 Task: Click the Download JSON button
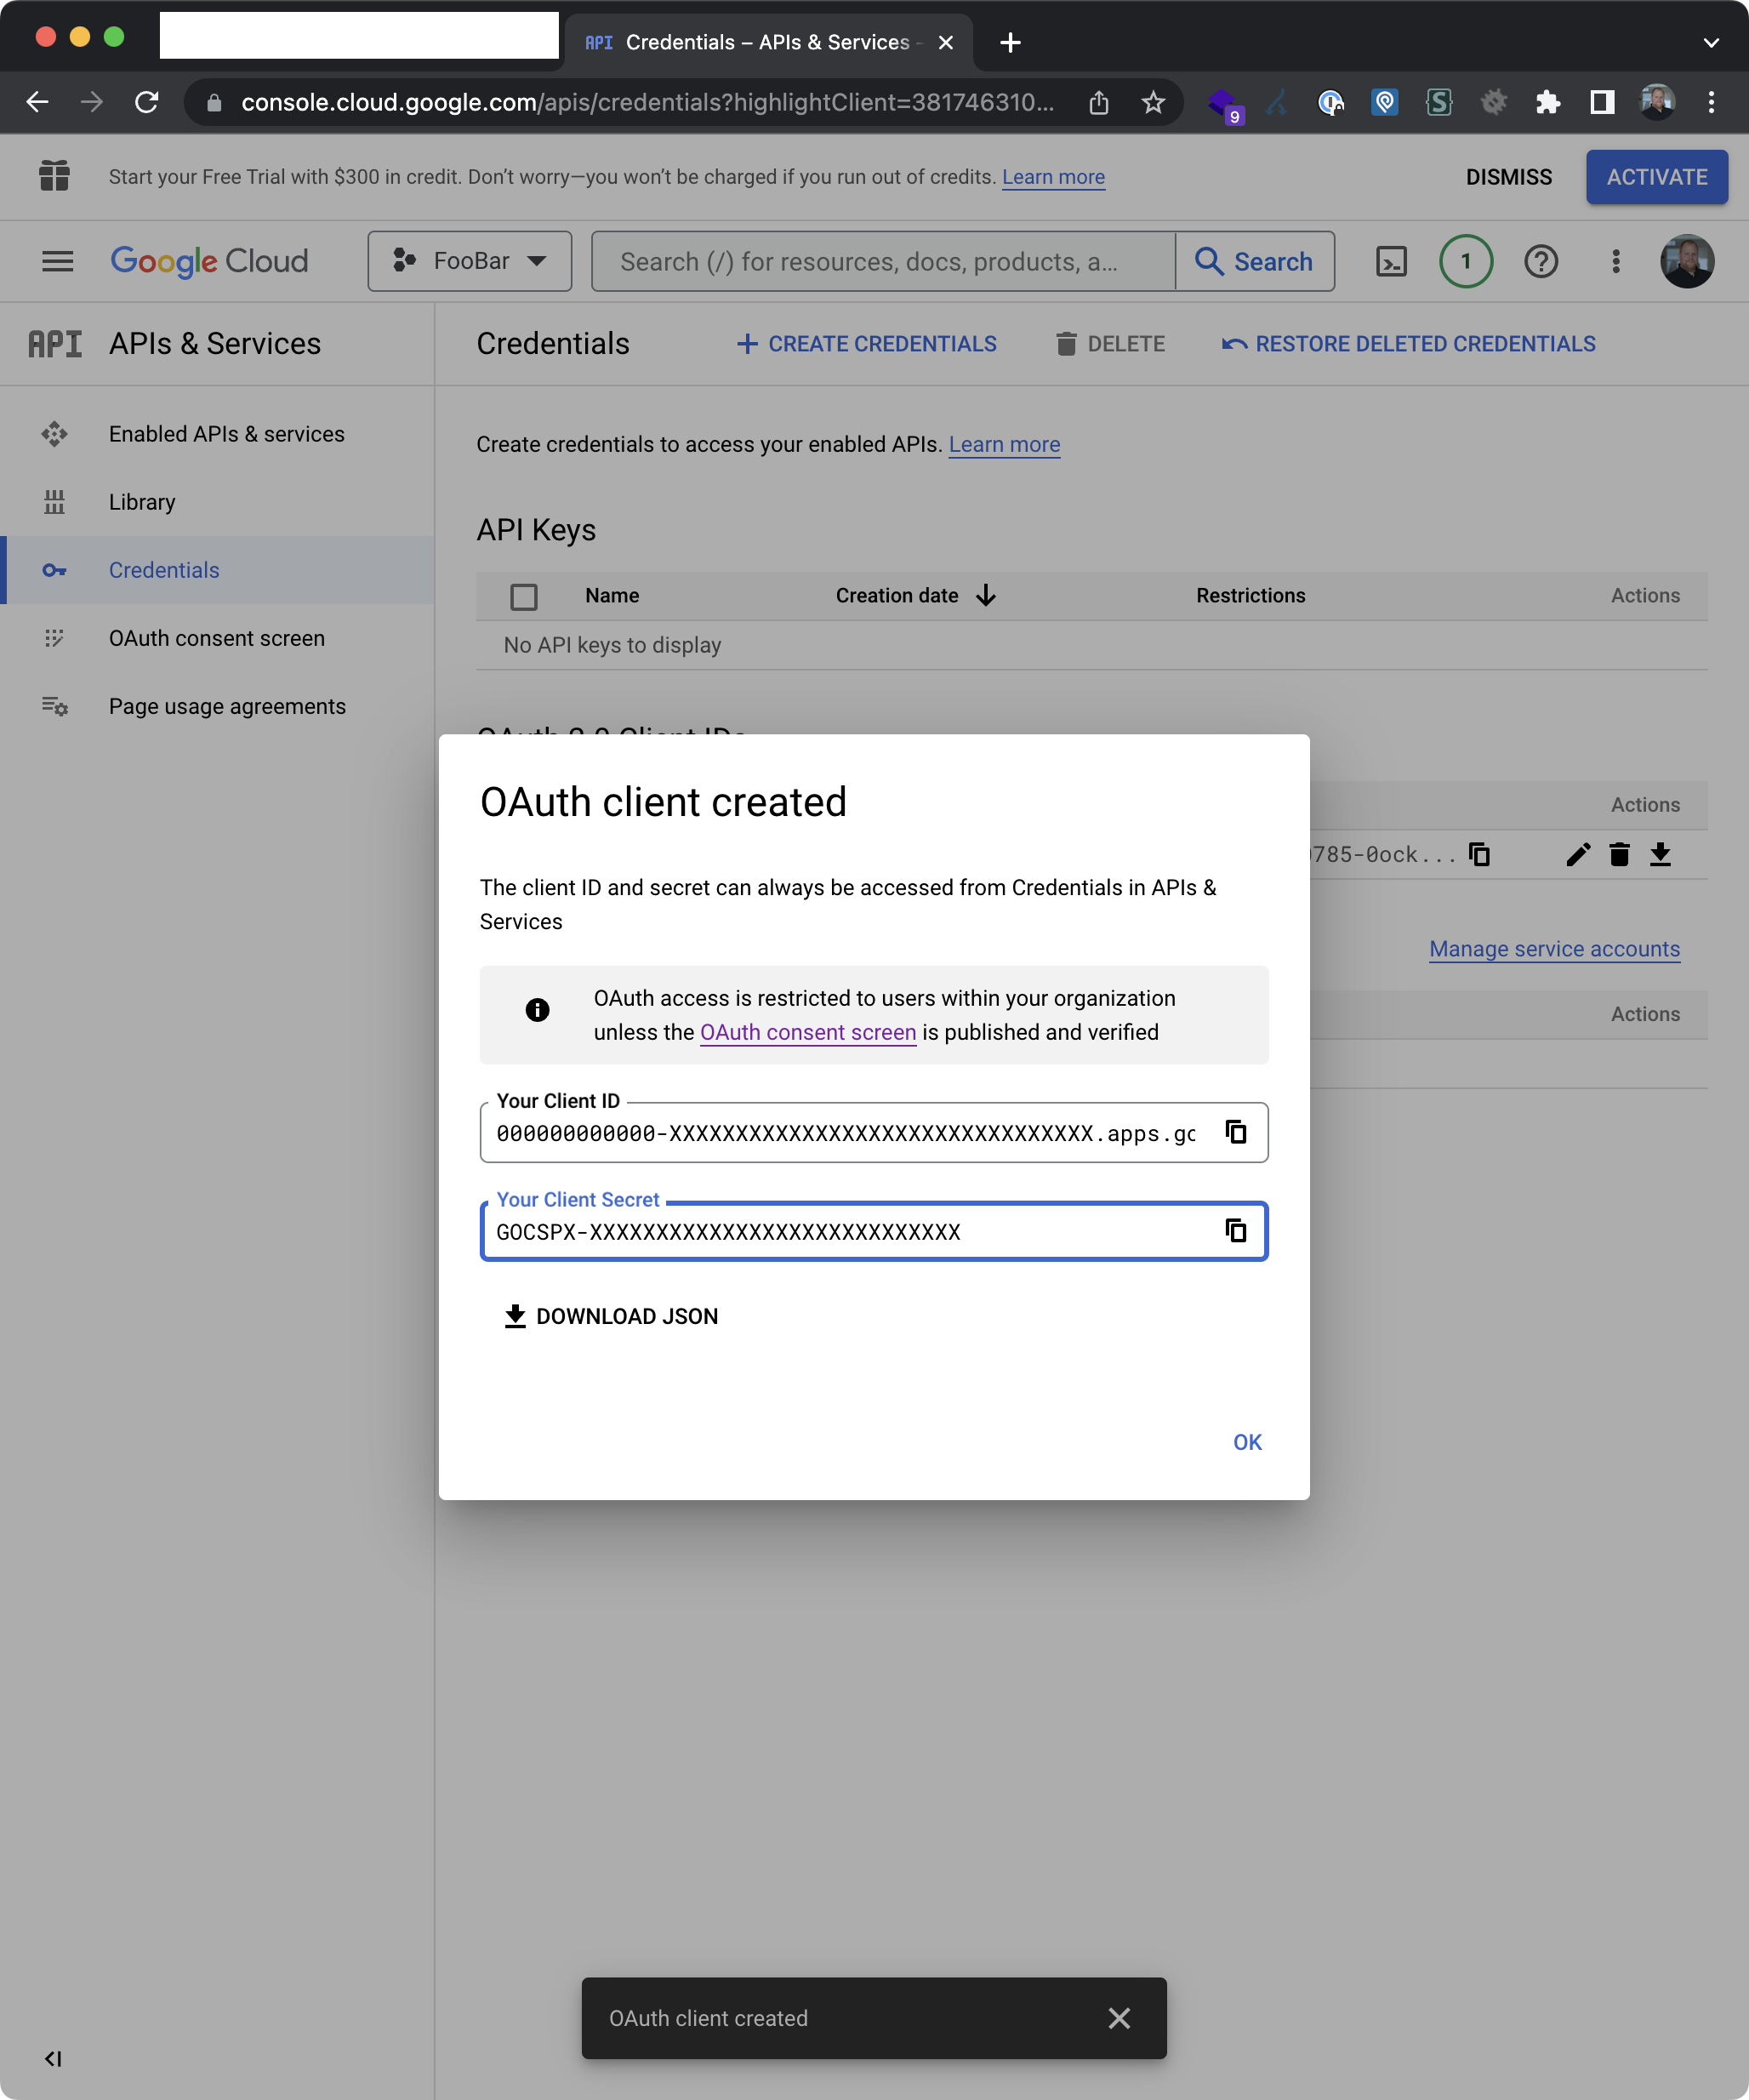(611, 1316)
